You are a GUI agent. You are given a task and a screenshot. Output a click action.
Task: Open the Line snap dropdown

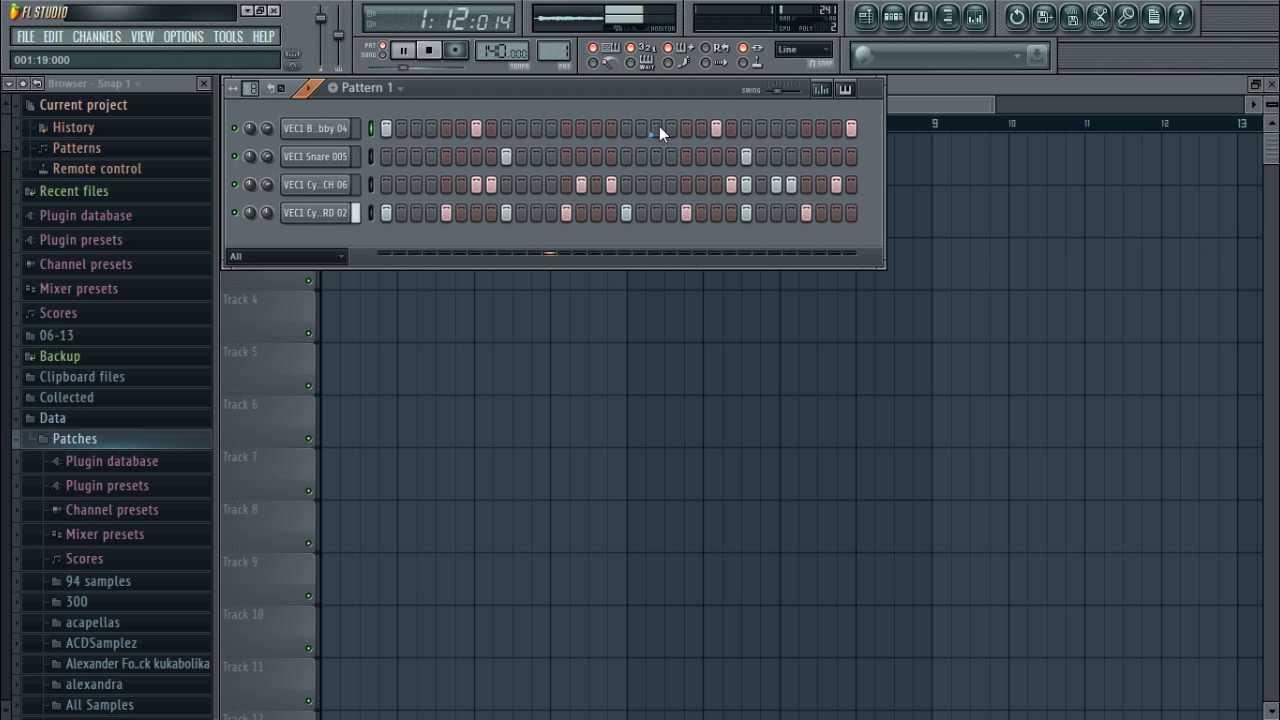803,49
